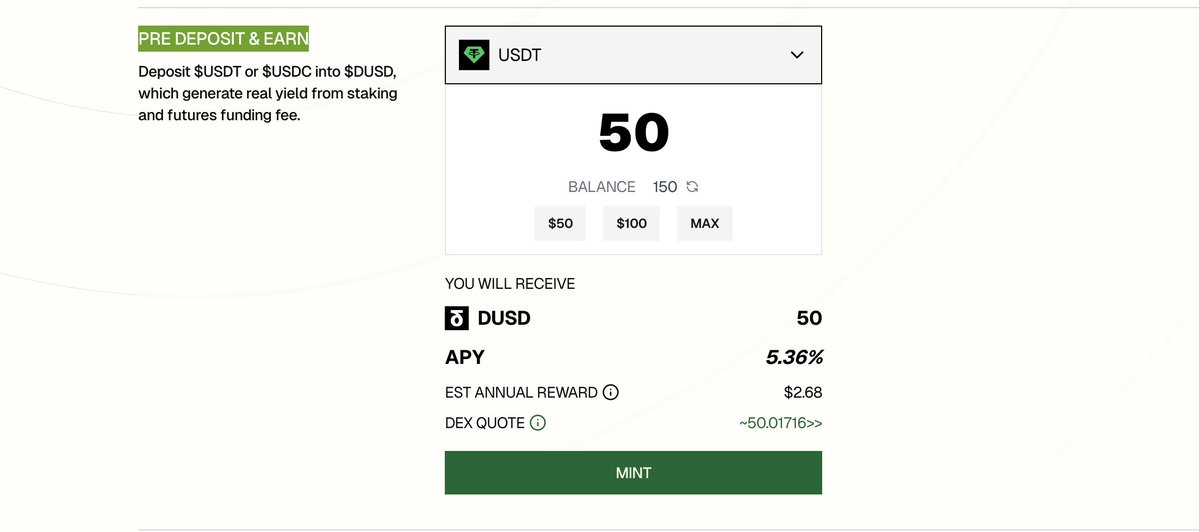Viewport: 1199px width, 532px height.
Task: Select the 5.36% APY value
Action: point(794,357)
